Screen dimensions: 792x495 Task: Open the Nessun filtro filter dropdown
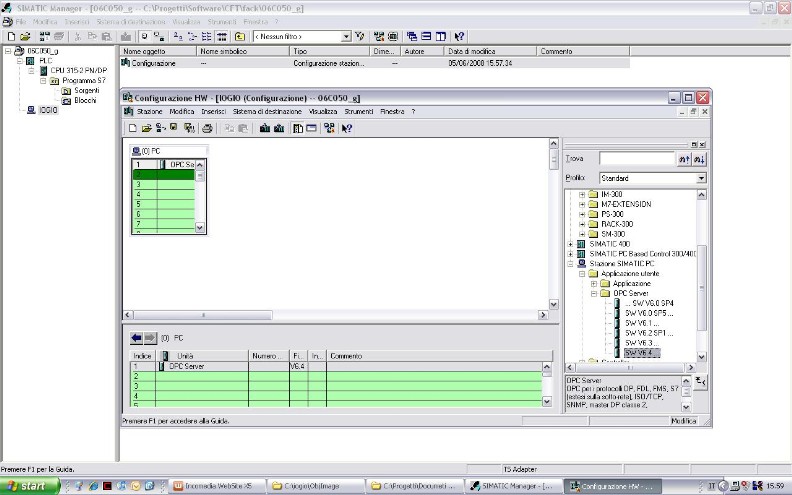[346, 36]
